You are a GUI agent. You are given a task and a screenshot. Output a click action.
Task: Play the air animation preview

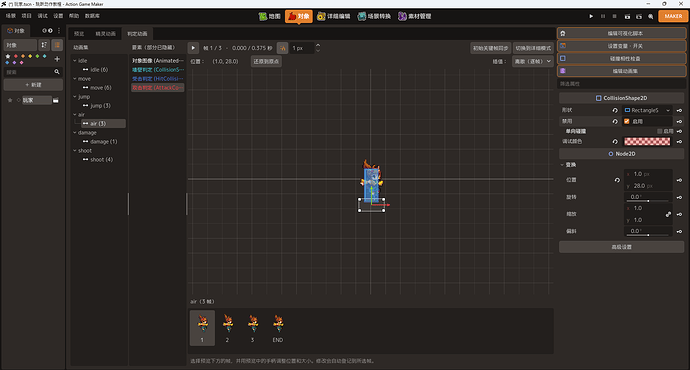coord(193,48)
